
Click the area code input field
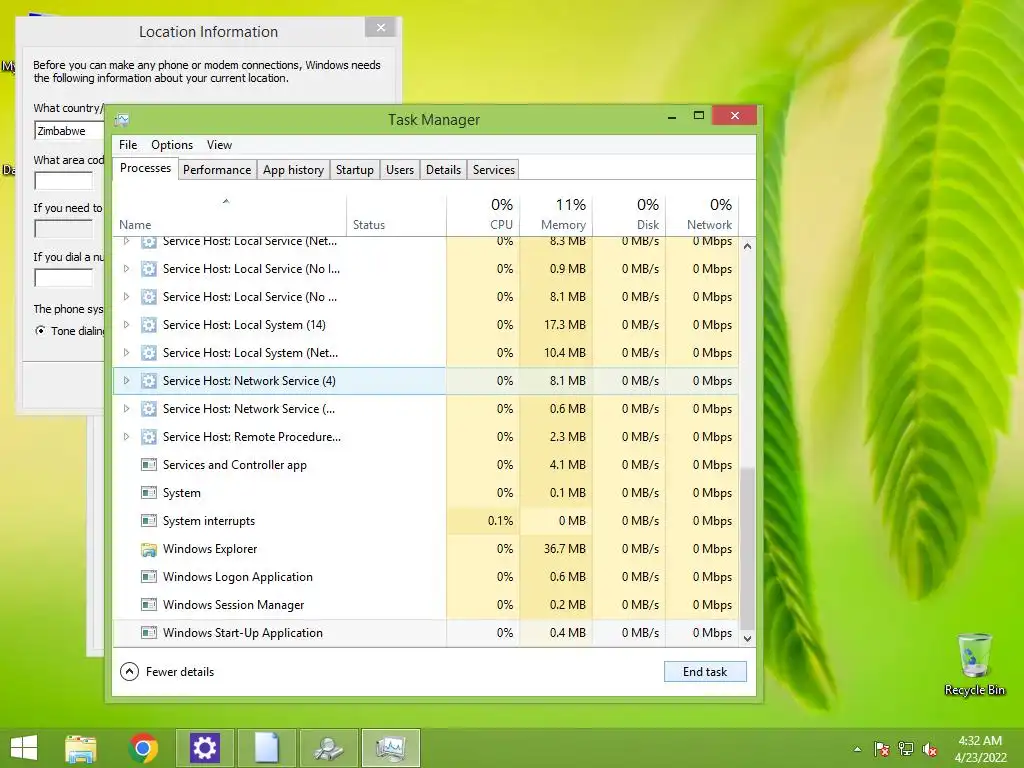tap(63, 181)
